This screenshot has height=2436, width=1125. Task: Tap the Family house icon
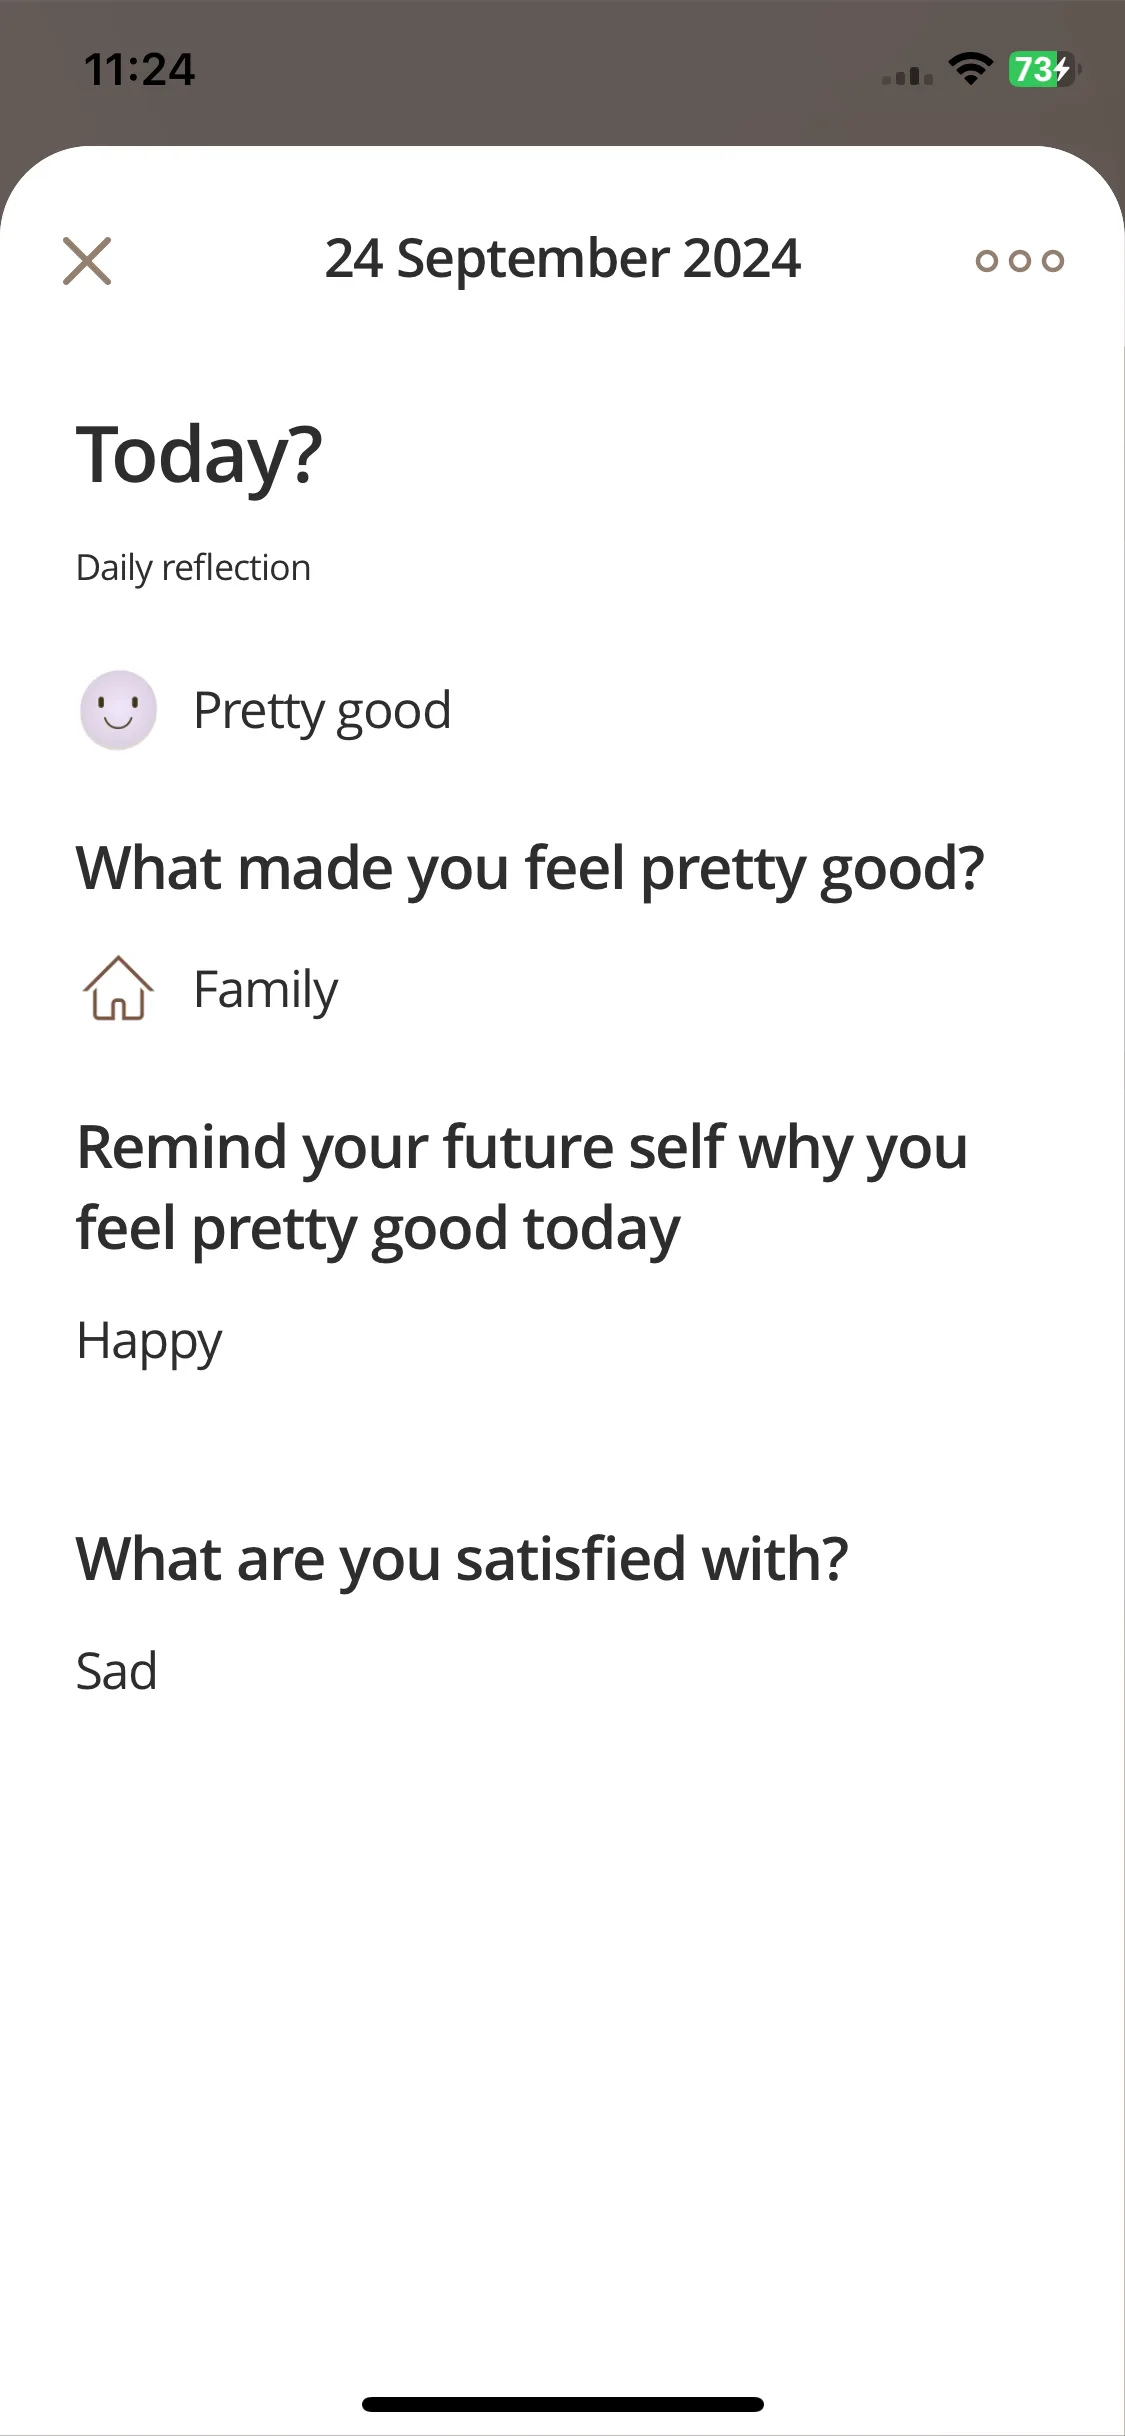point(118,988)
